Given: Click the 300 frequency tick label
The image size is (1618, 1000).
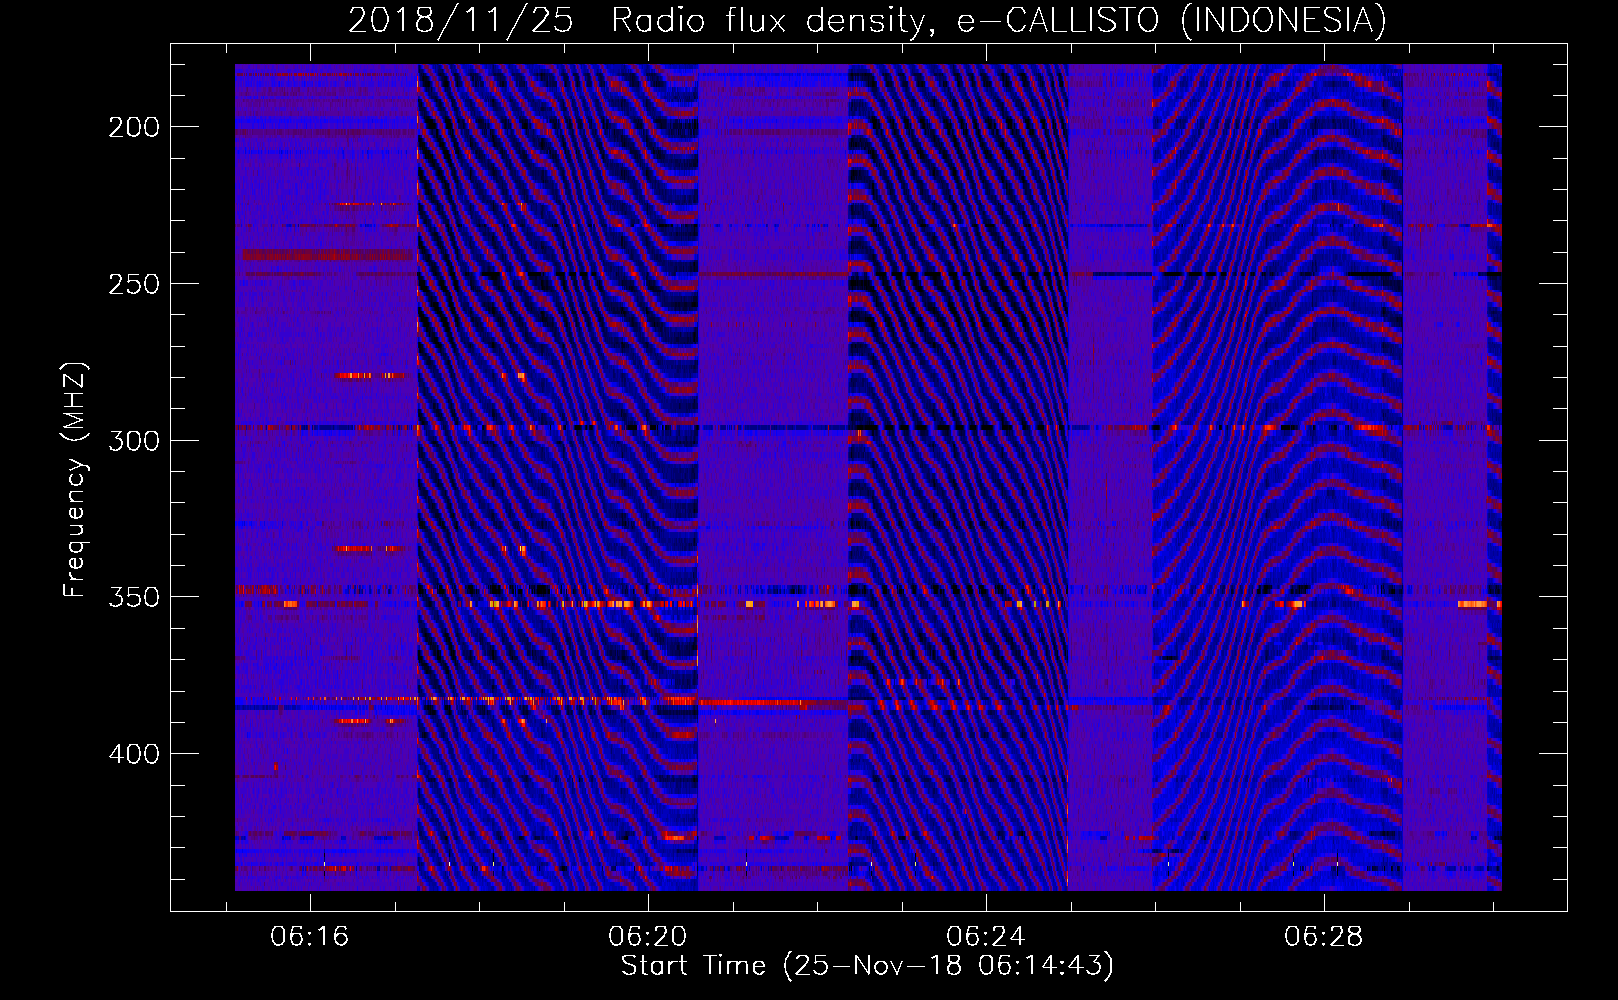Looking at the screenshot, I should (134, 441).
